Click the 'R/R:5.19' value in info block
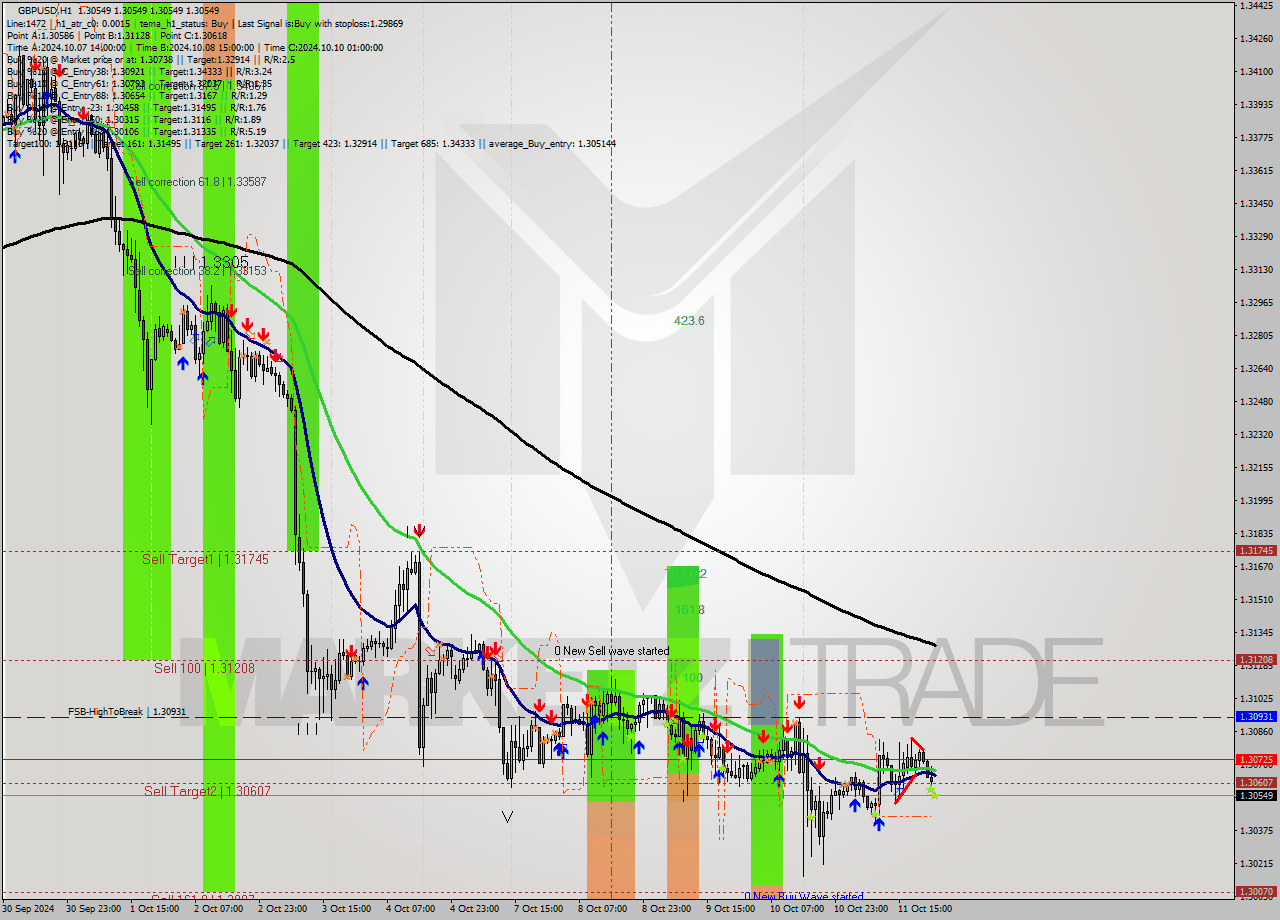 click(248, 132)
